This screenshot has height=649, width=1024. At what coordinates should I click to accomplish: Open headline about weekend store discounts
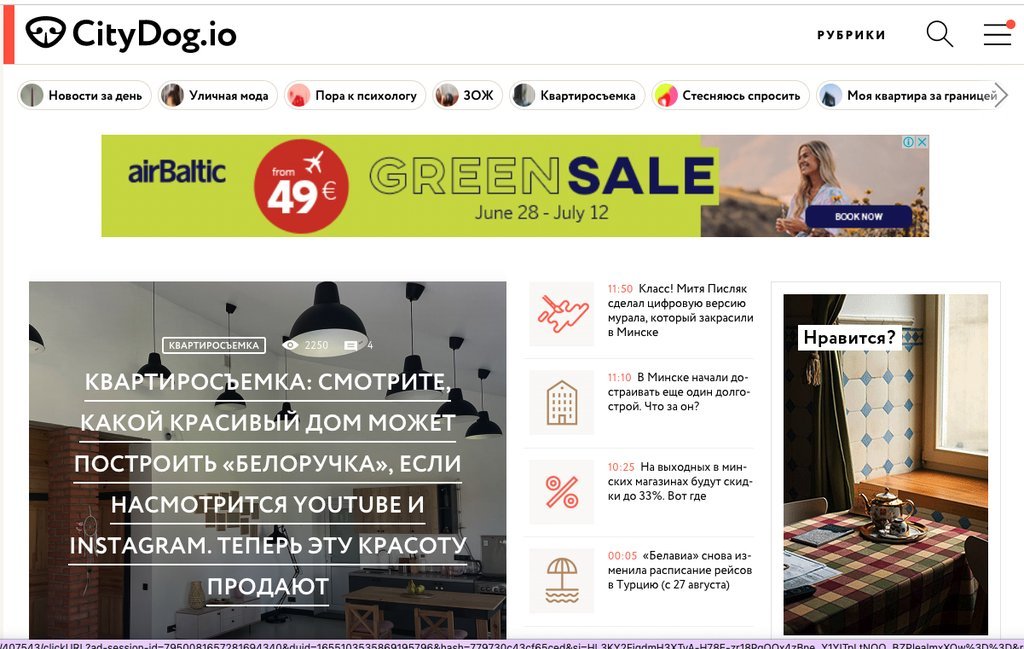pos(680,481)
